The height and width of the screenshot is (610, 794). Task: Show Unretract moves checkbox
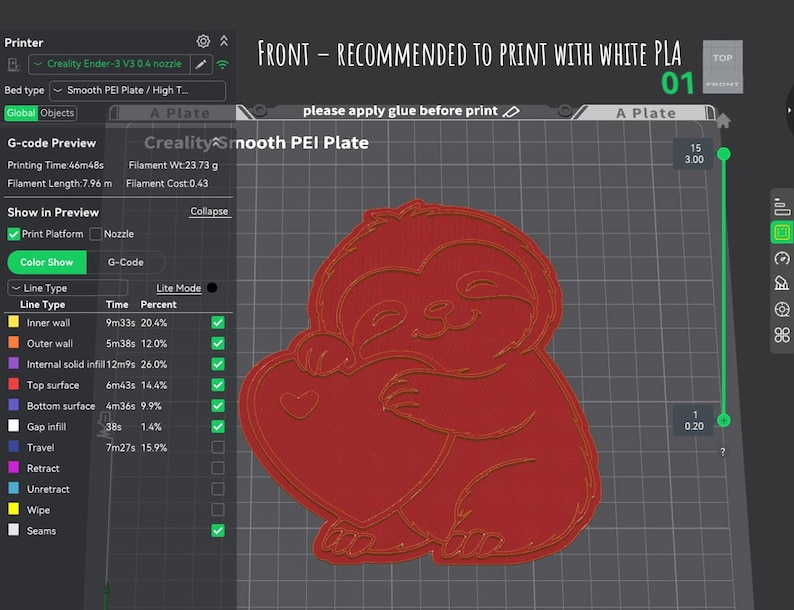(218, 489)
